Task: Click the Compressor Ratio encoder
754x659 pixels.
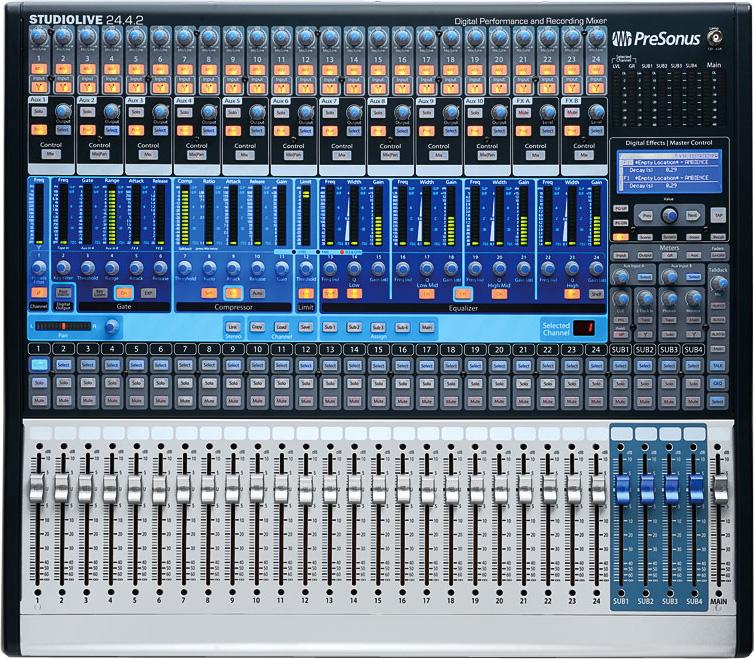Action: (x=209, y=267)
